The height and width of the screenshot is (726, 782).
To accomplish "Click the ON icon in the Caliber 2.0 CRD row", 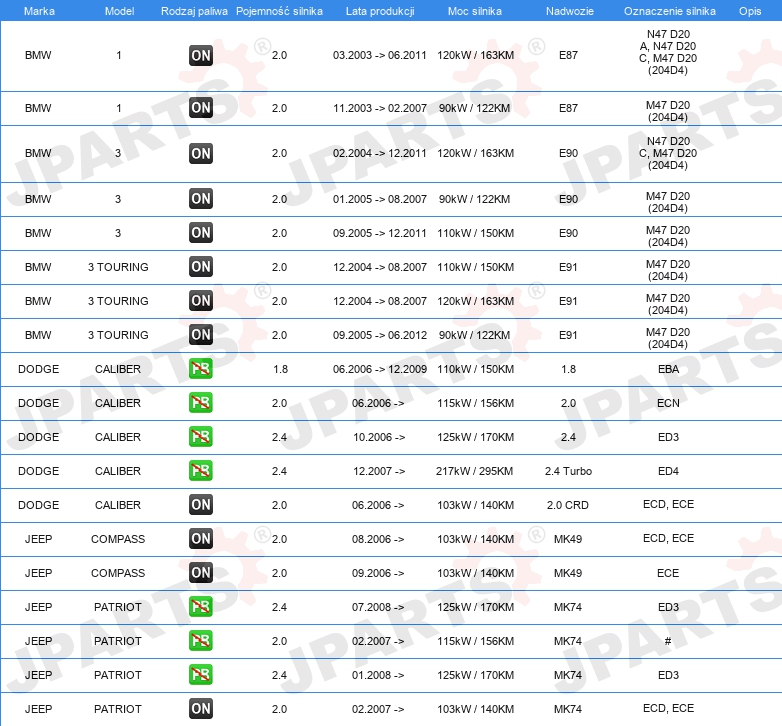I will click(200, 504).
